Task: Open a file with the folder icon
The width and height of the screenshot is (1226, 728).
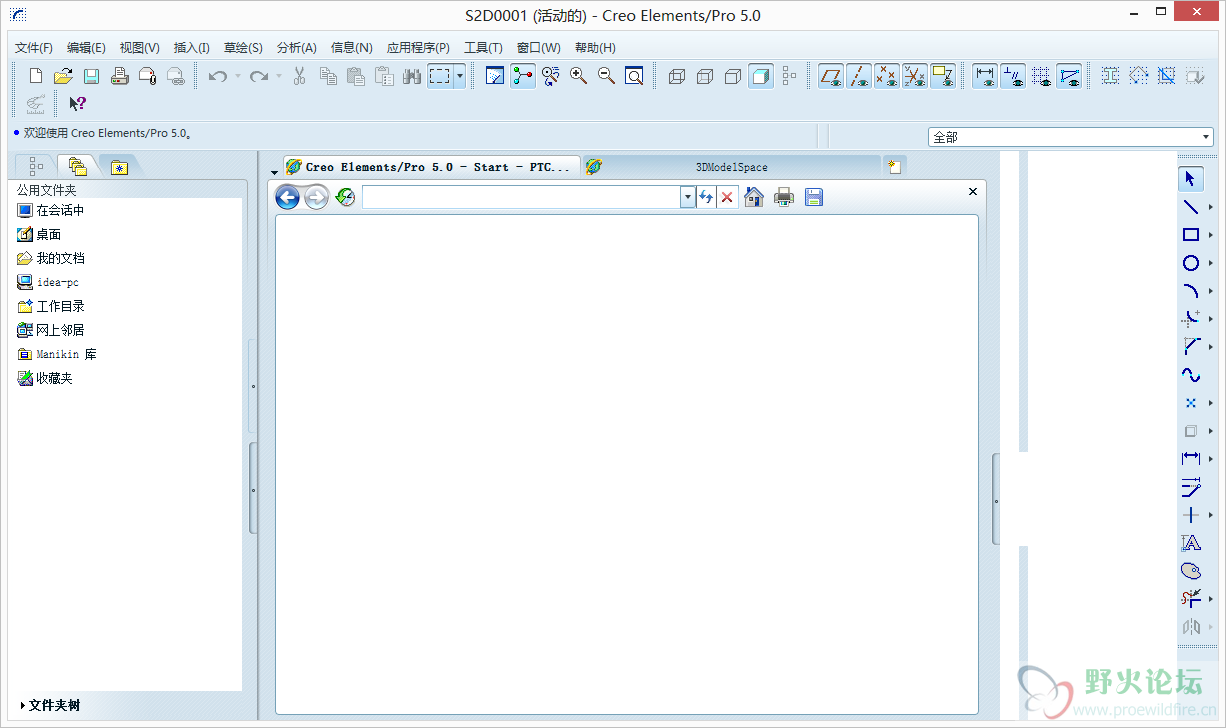Action: pos(63,76)
